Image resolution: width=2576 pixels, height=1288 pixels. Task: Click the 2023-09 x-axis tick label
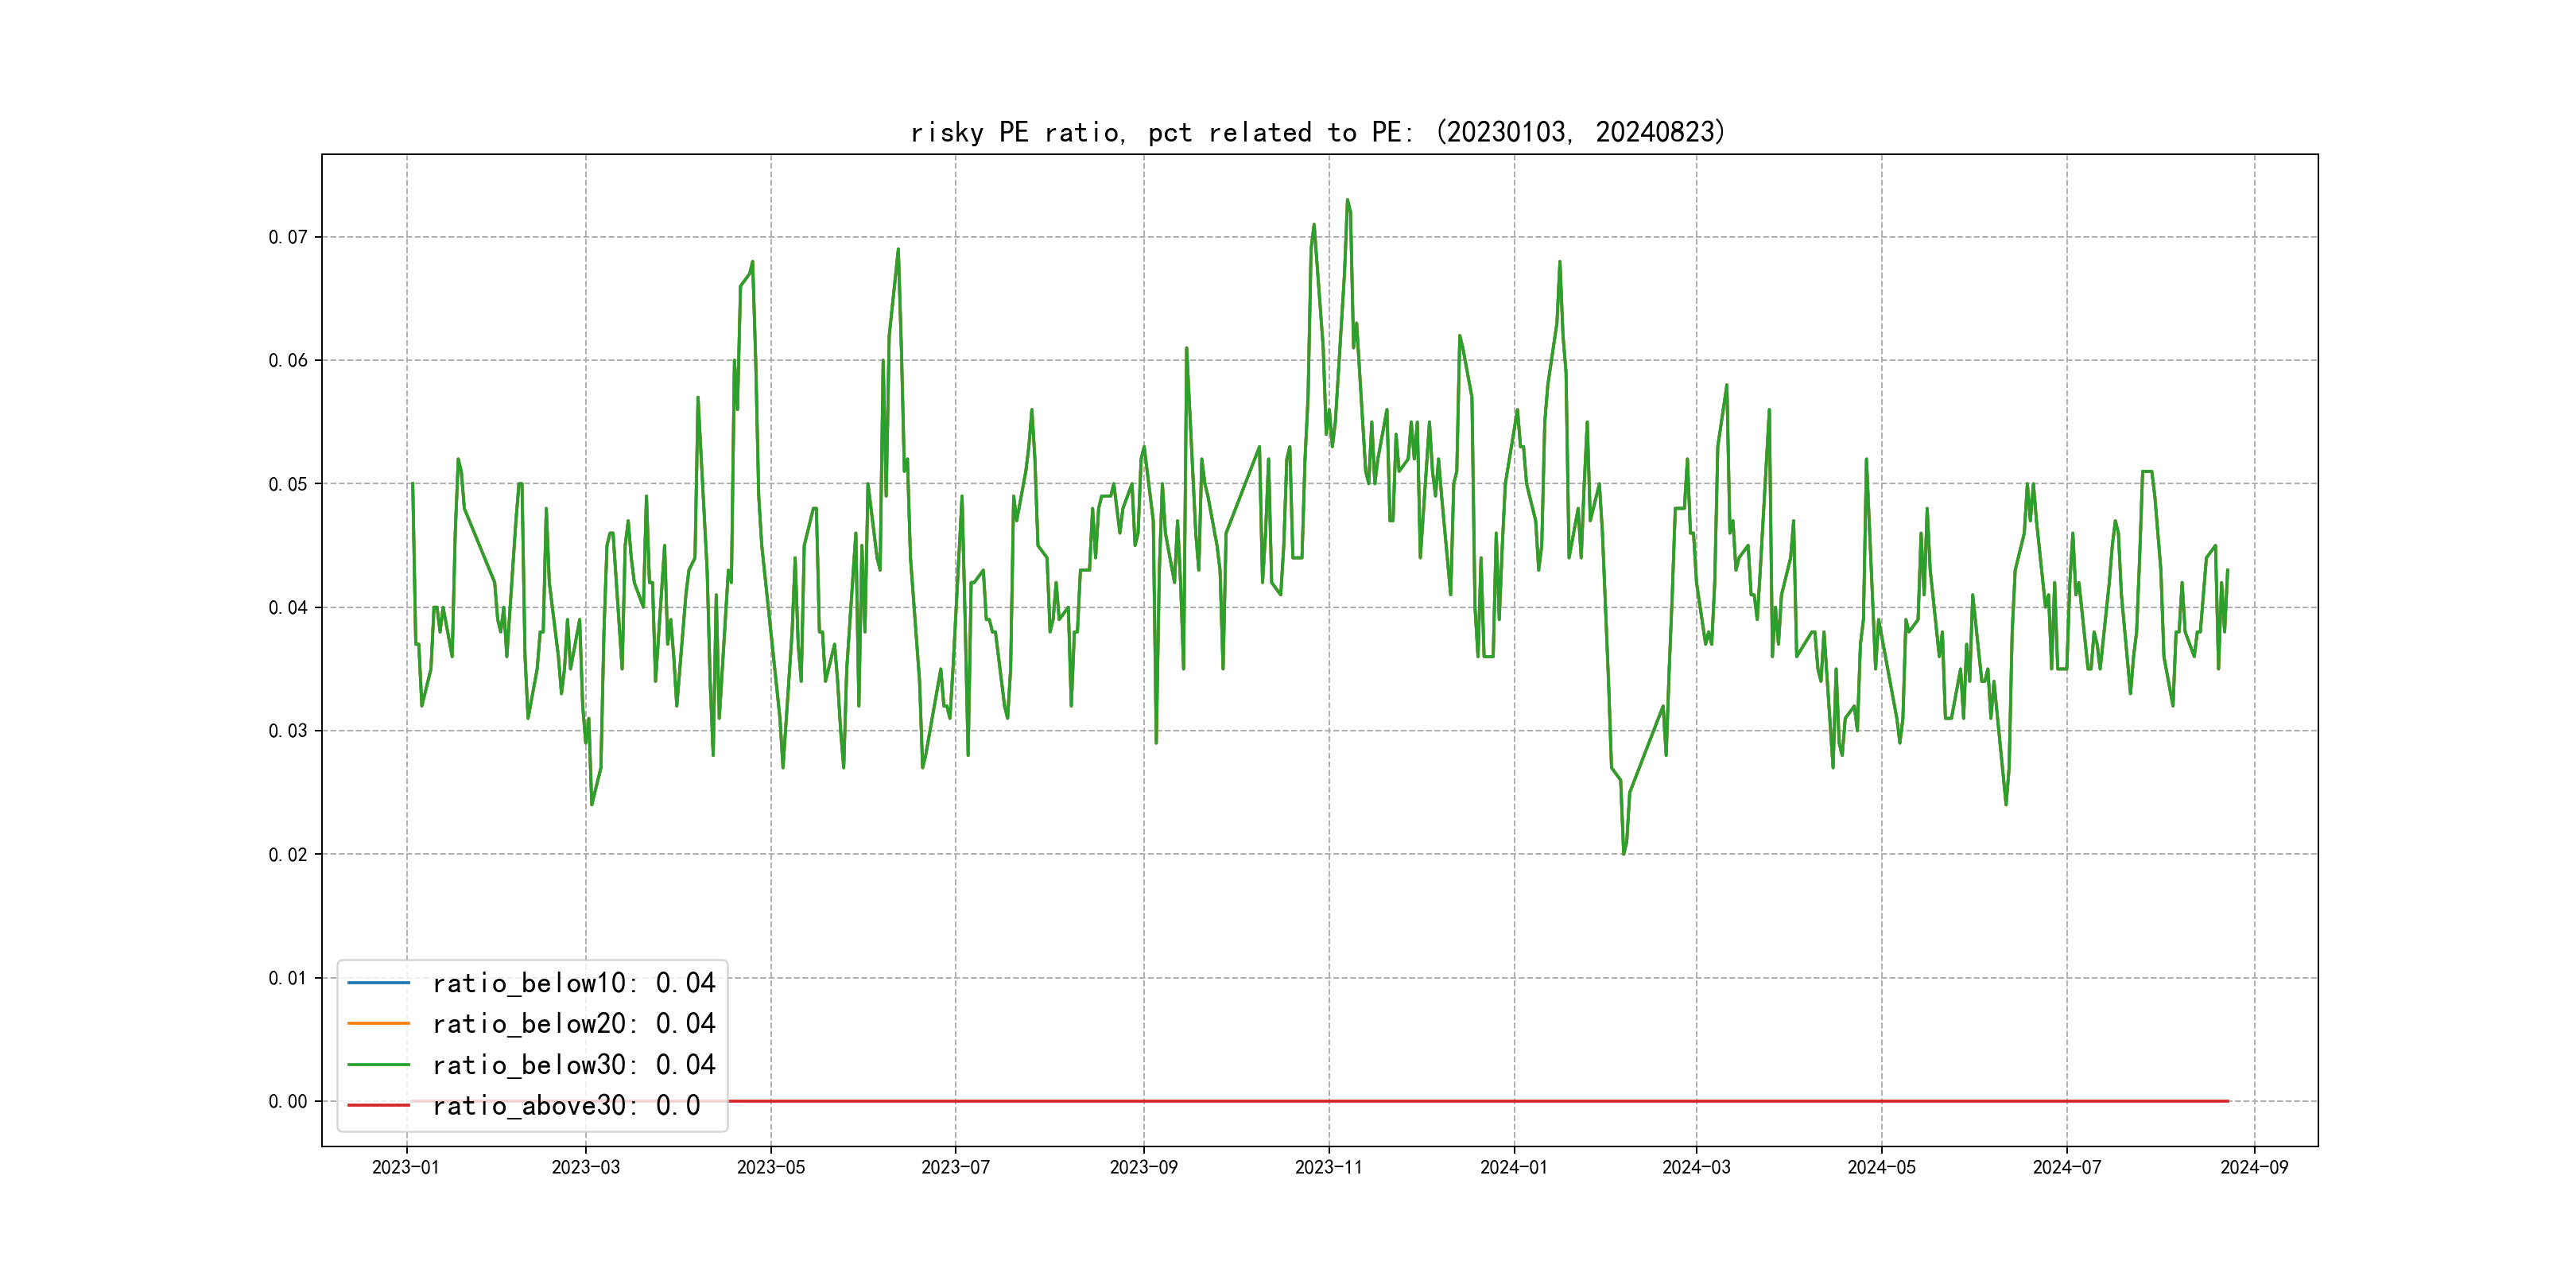pos(1143,1167)
